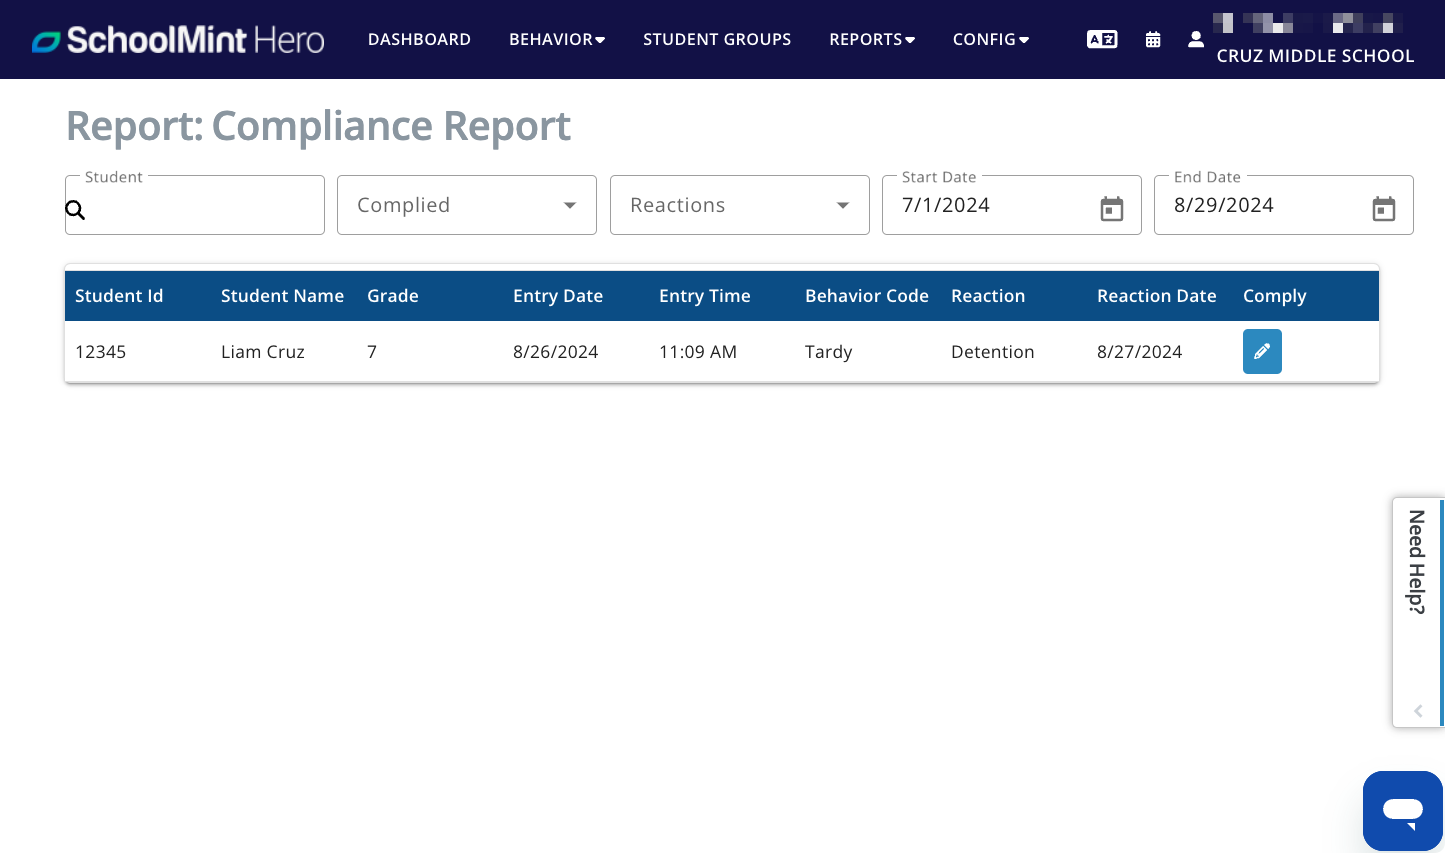
Task: Sort by Entry Time column header
Action: pos(705,296)
